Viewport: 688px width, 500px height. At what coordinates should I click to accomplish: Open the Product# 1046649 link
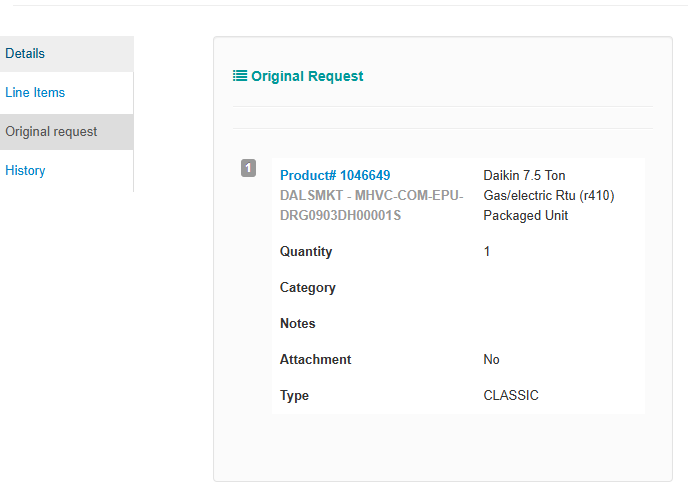pos(335,176)
